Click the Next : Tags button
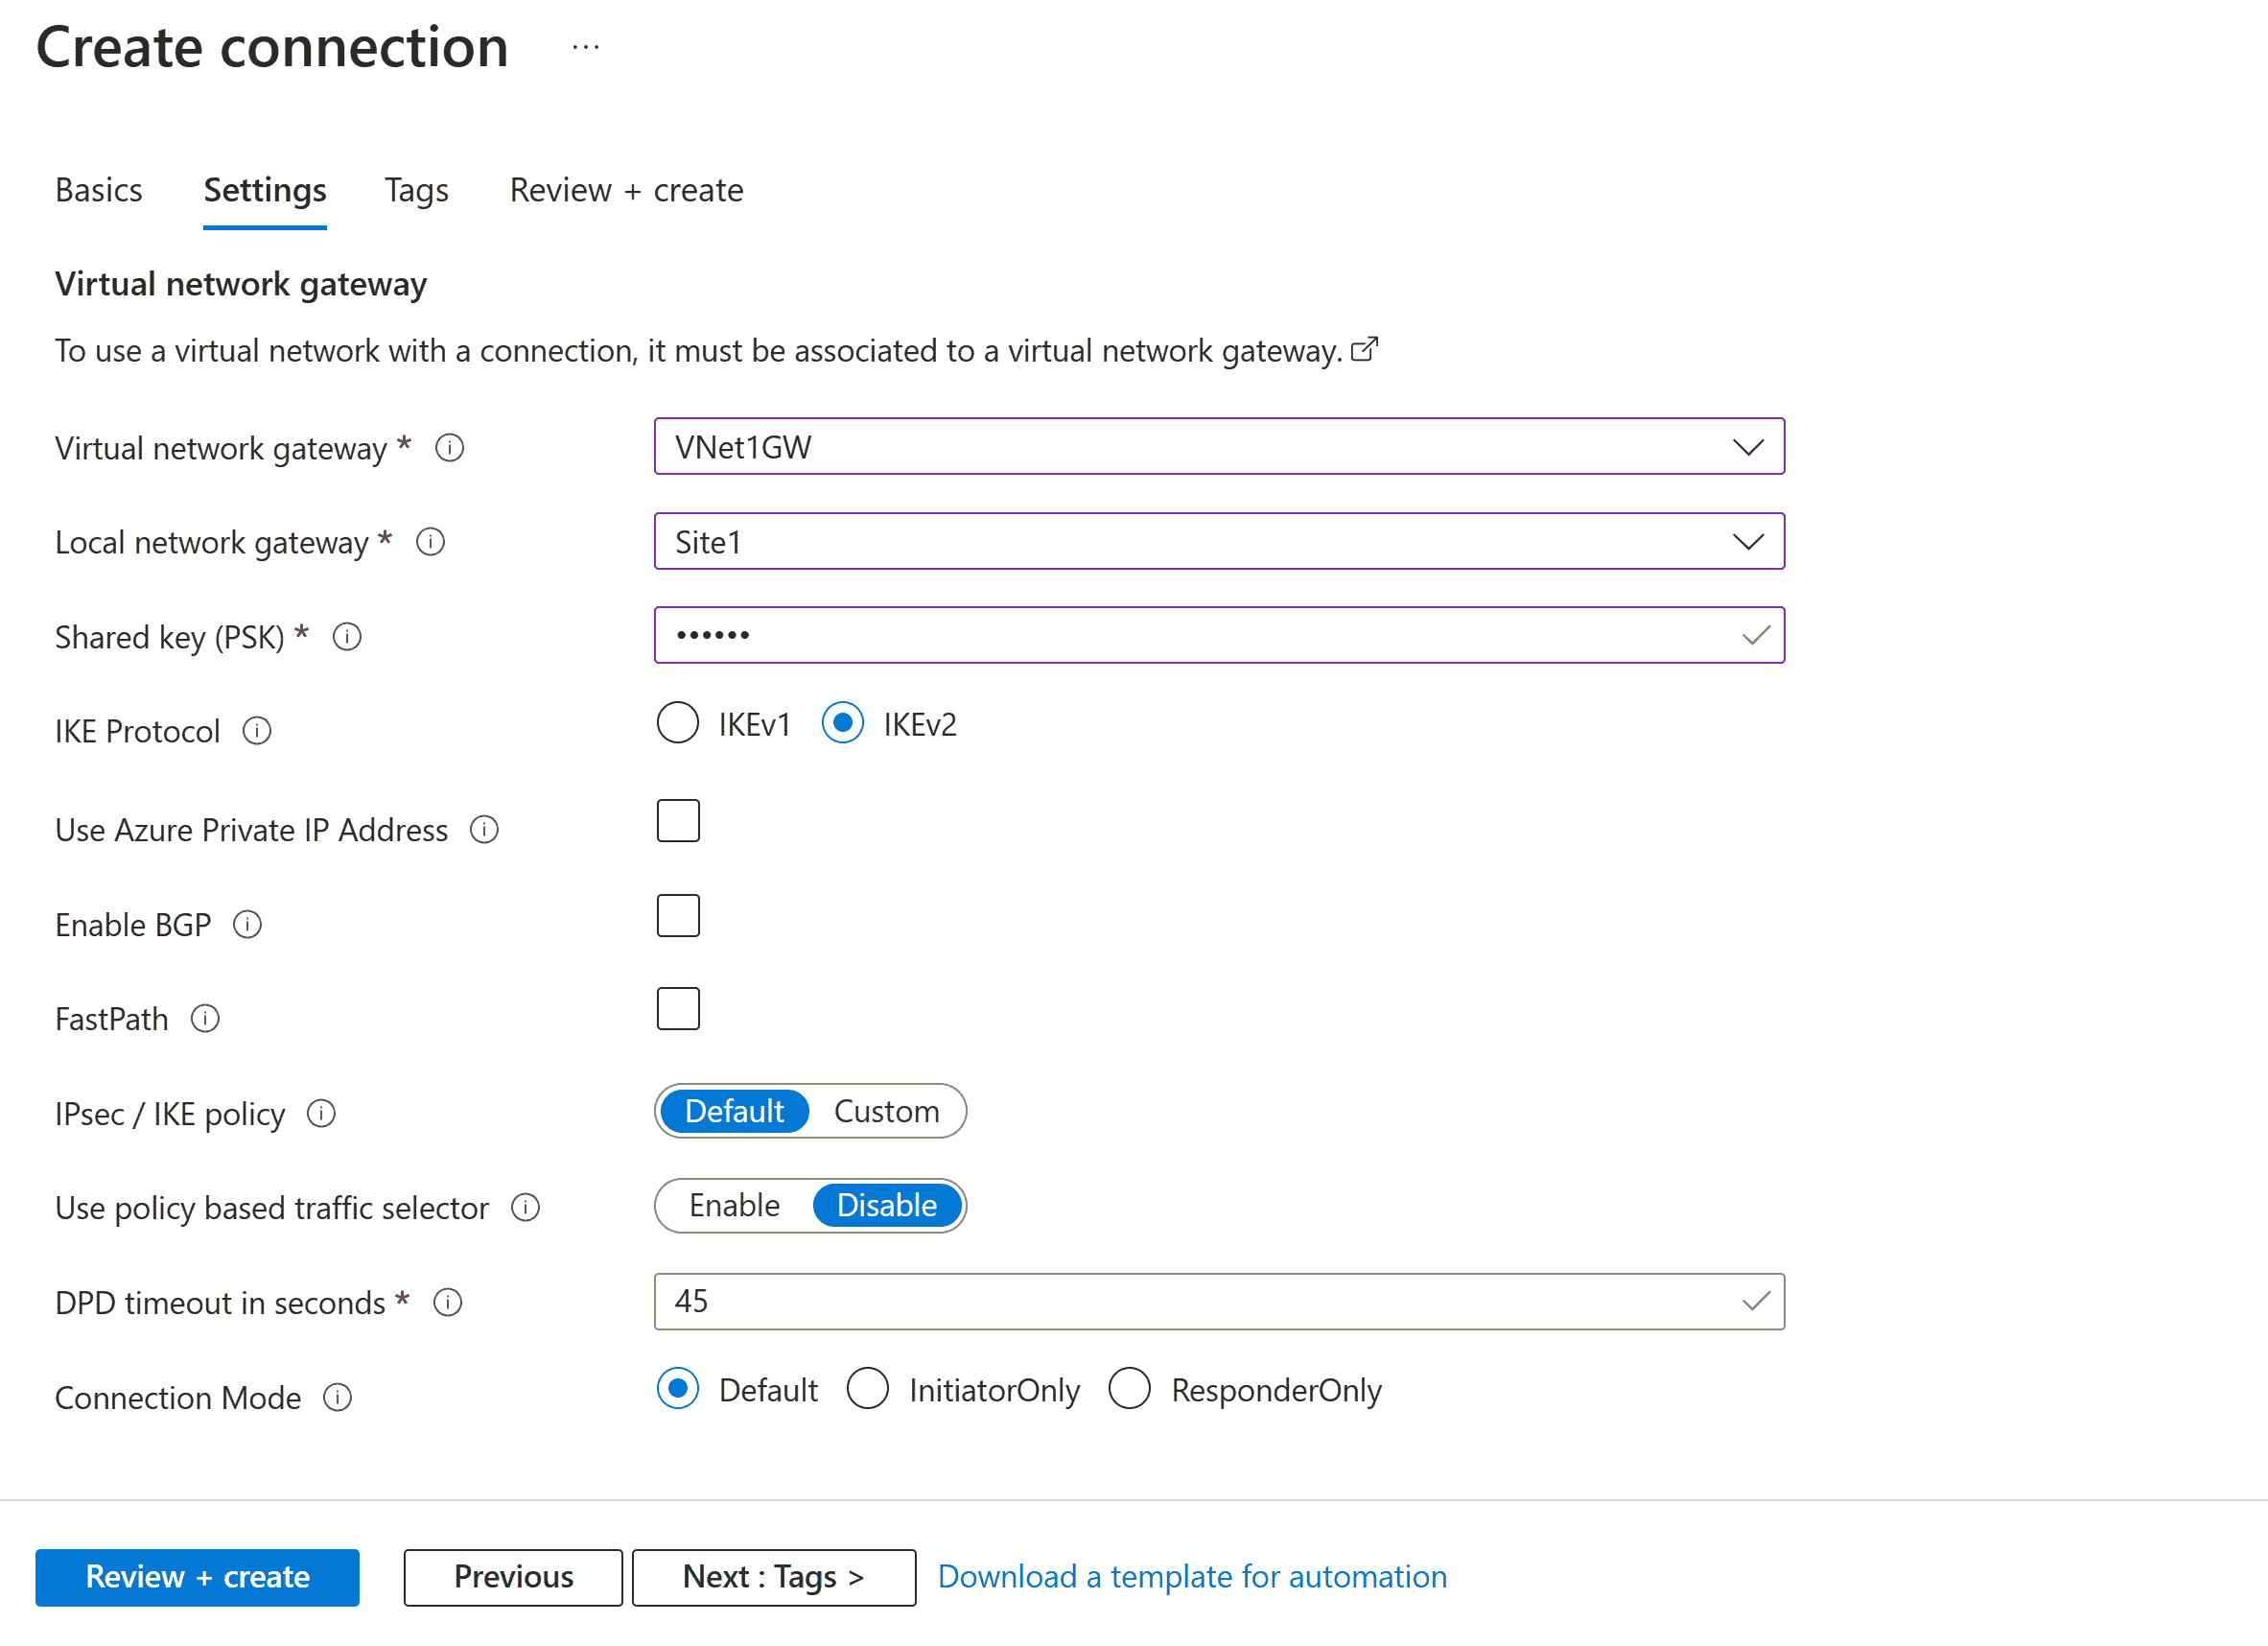The height and width of the screenshot is (1646, 2268). click(x=772, y=1577)
